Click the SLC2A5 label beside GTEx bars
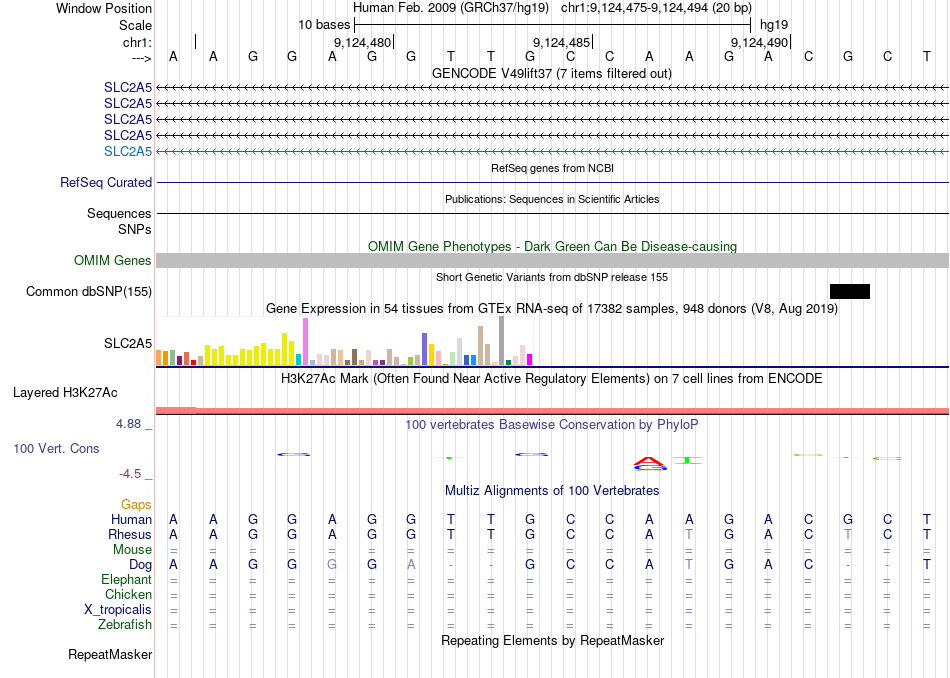The height and width of the screenshot is (678, 950). point(128,344)
